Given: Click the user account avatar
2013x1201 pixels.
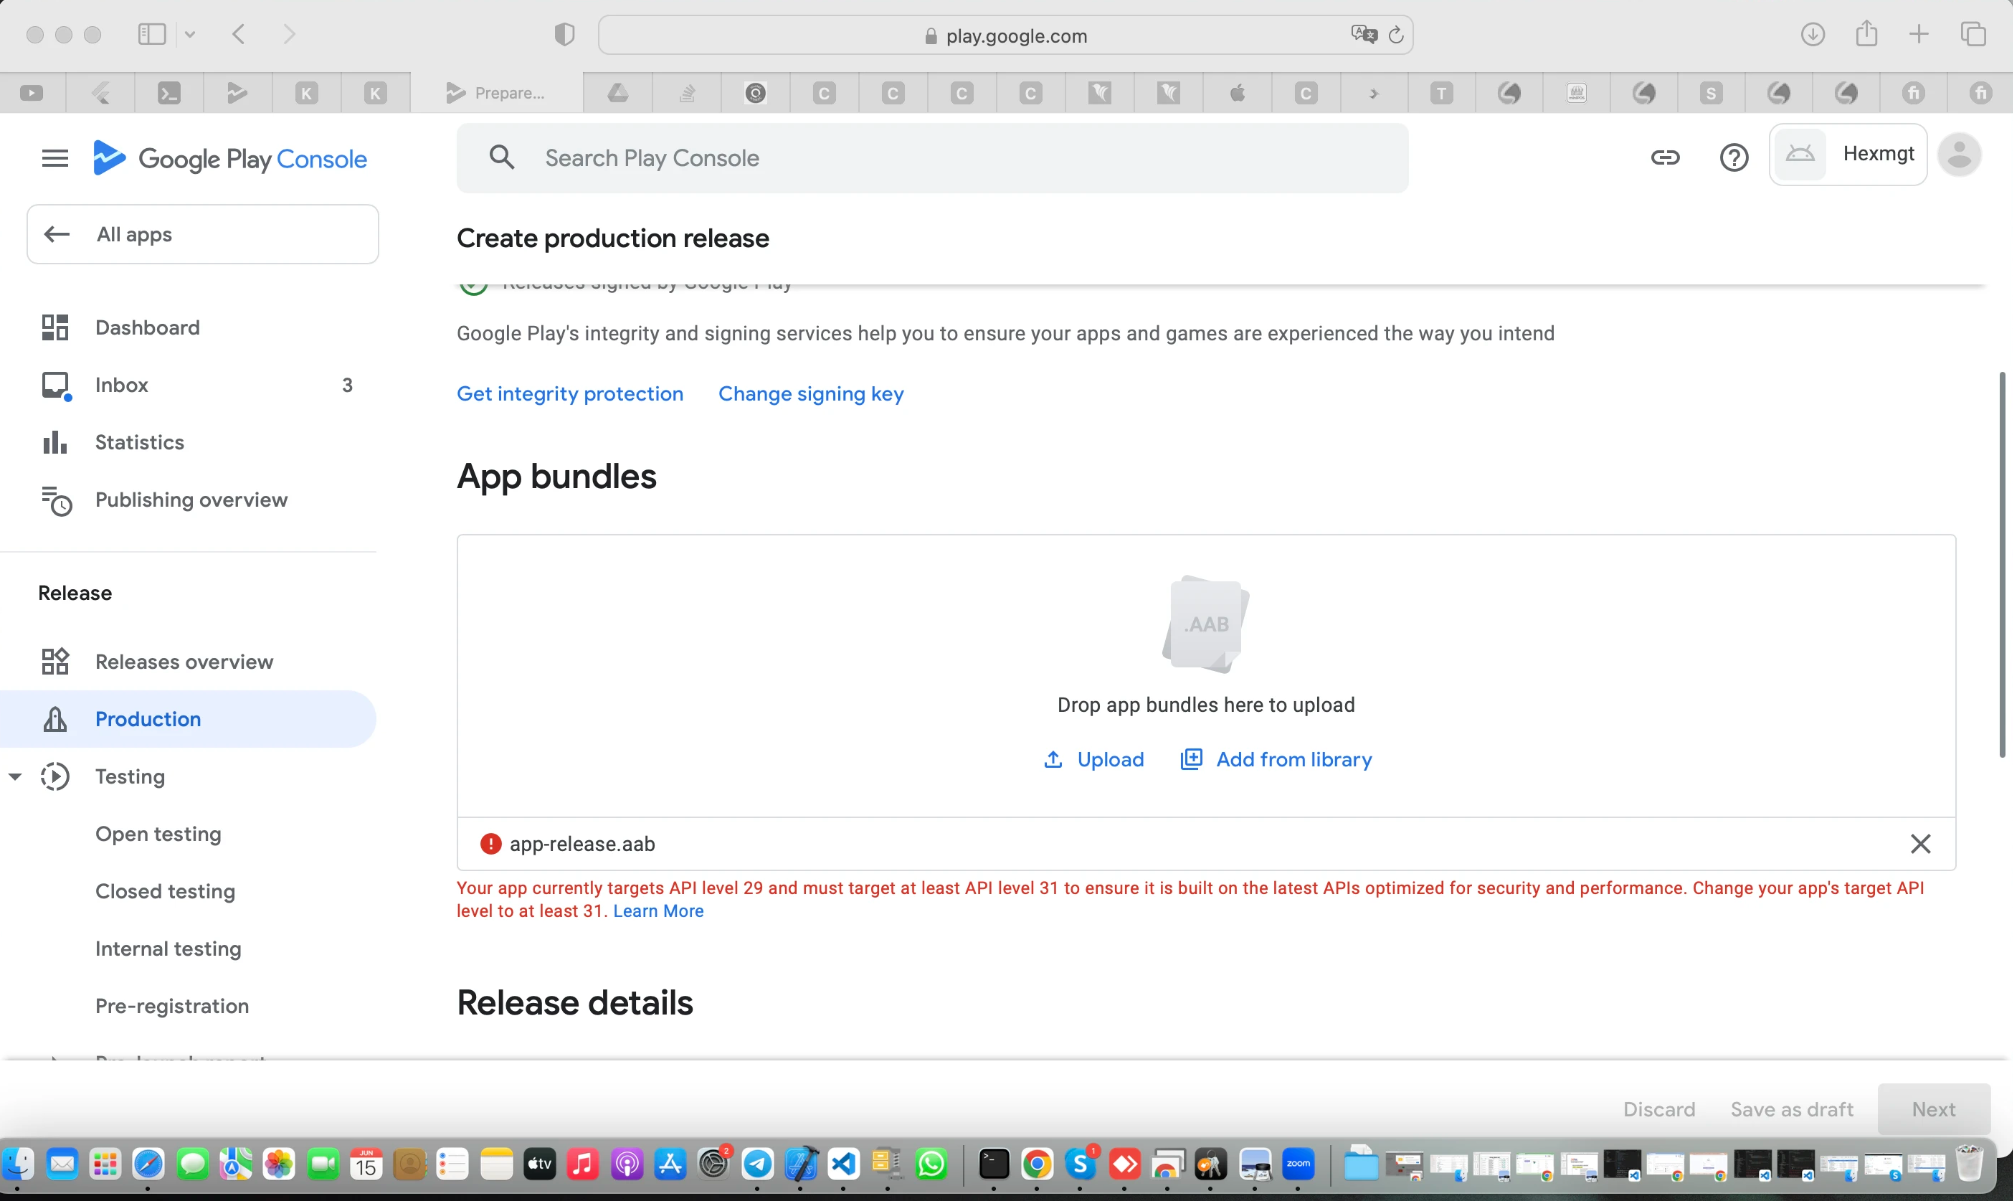Looking at the screenshot, I should (1959, 155).
